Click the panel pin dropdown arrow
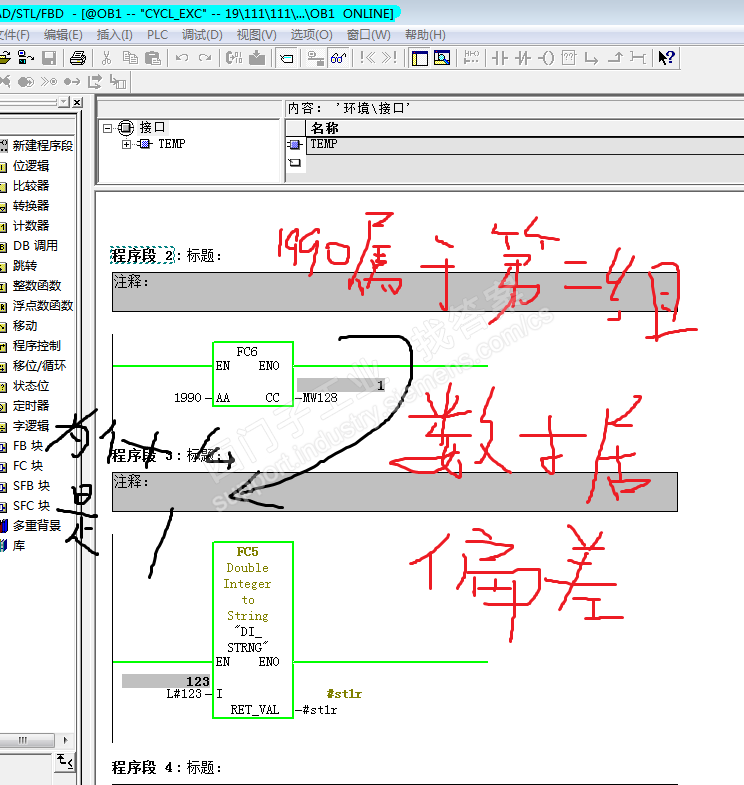The image size is (744, 785). (64, 102)
